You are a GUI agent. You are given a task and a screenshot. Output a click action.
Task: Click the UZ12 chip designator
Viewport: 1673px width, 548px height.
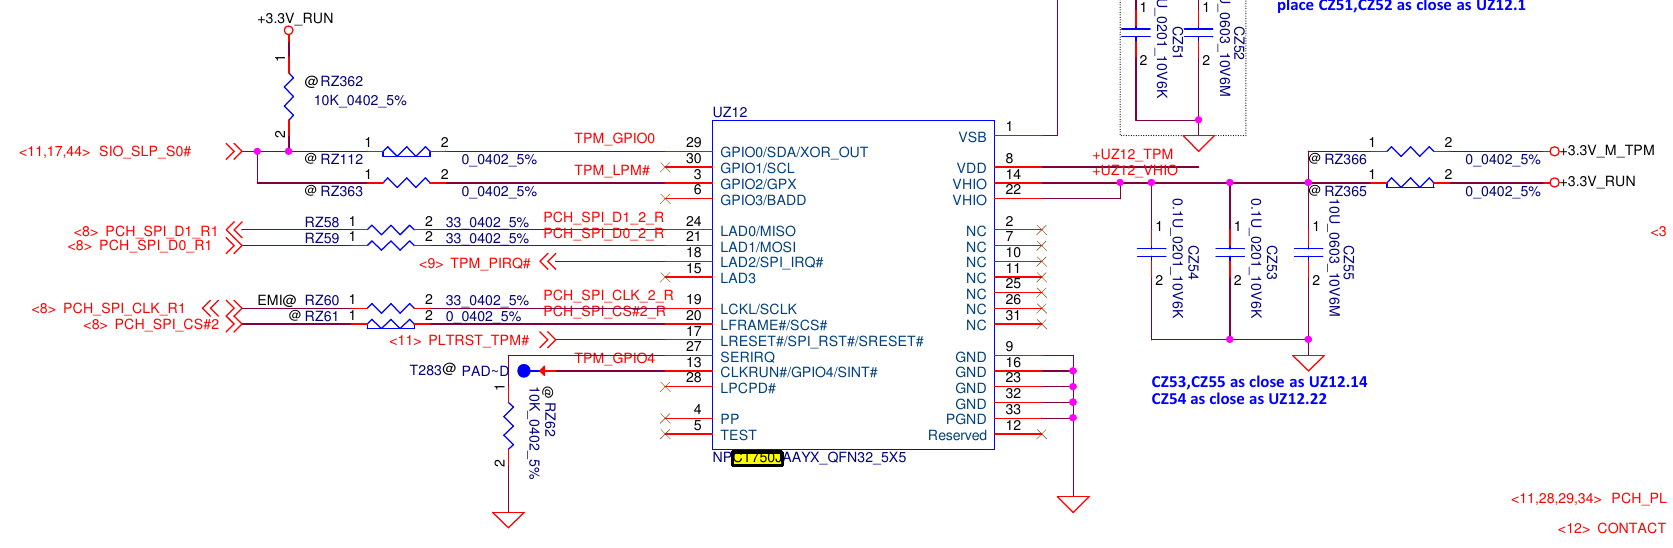pos(730,112)
